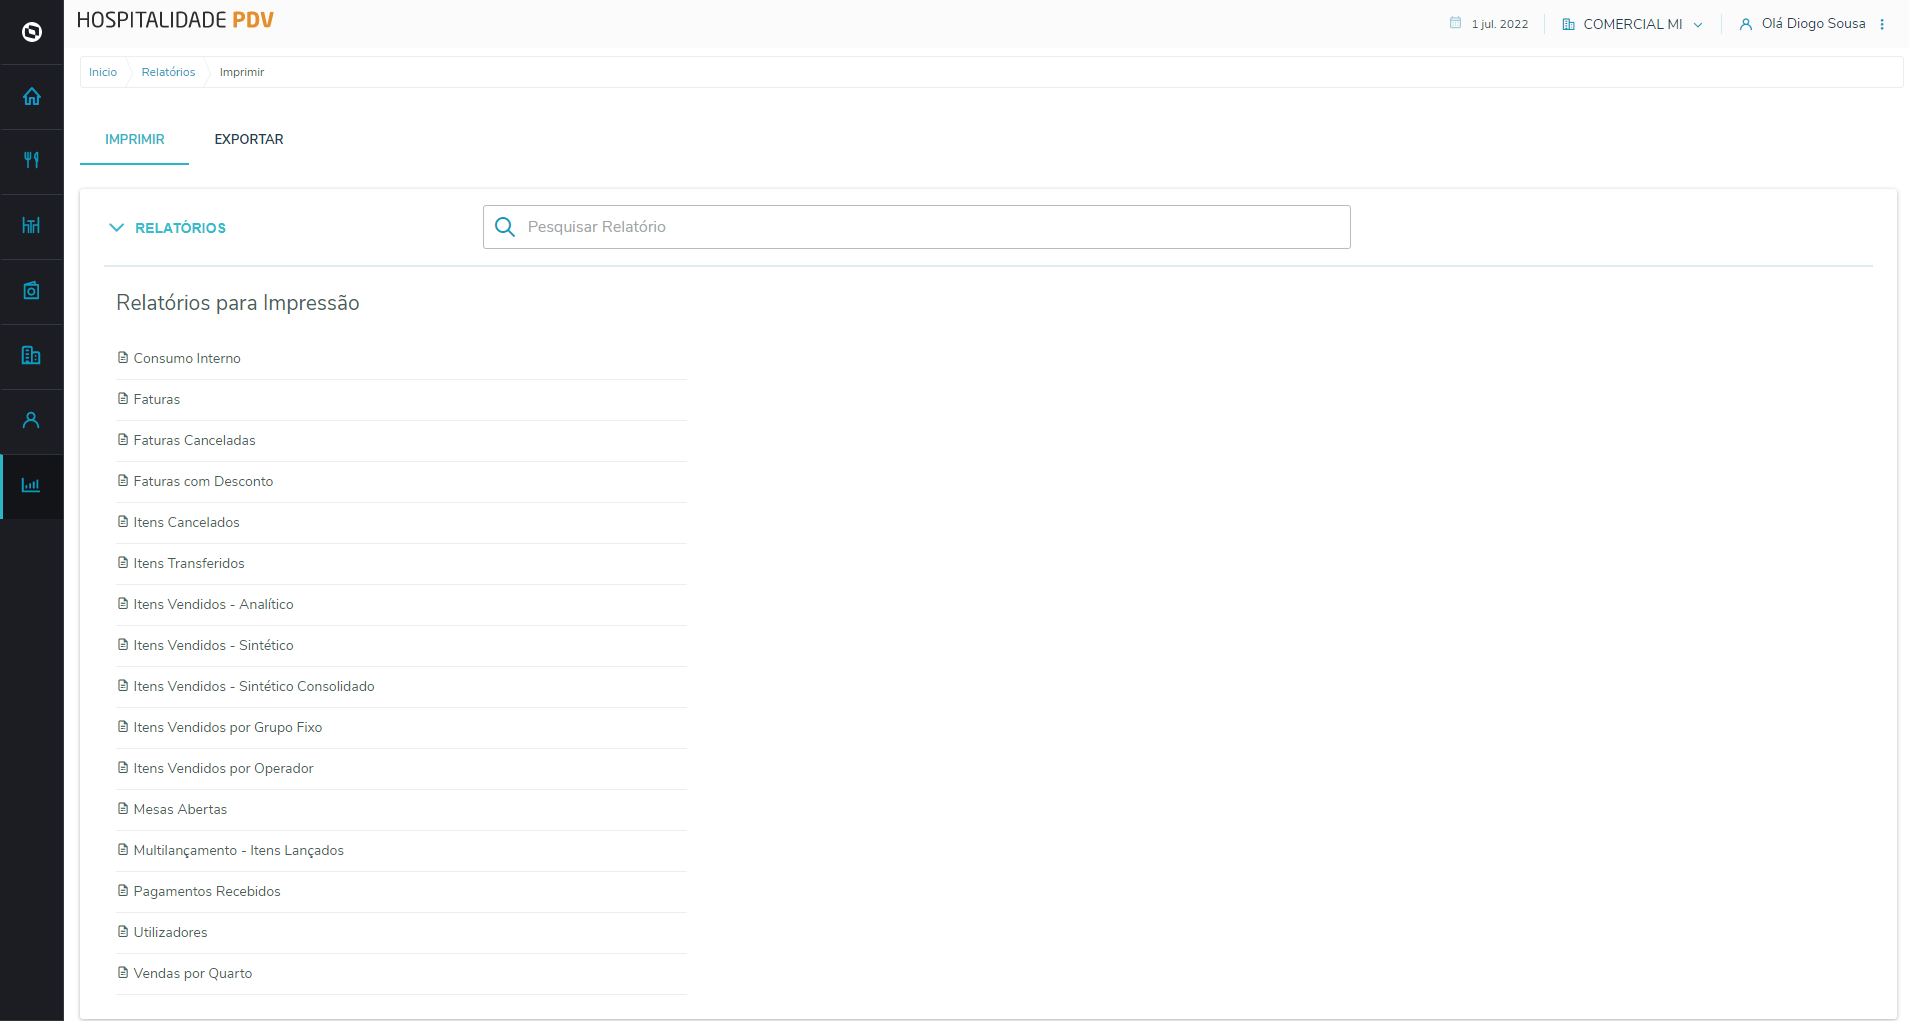Select the reports chart sidebar icon
Image resolution: width=1909 pixels, height=1021 pixels.
click(x=32, y=486)
